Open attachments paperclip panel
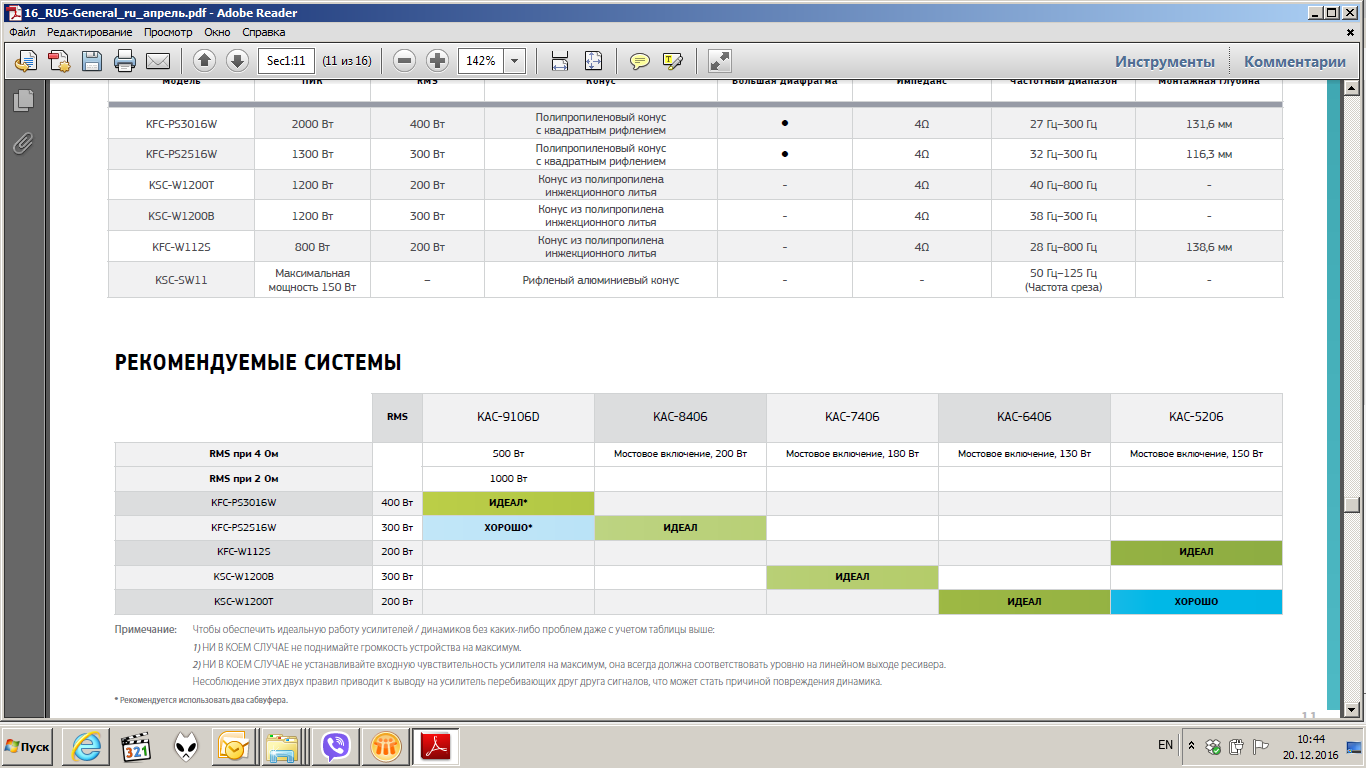Screen dimensions: 1366x768 tap(24, 143)
